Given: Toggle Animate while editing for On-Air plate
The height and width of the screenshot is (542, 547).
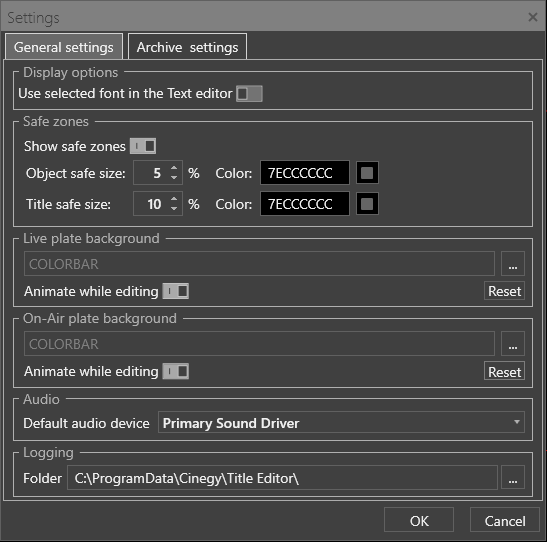Looking at the screenshot, I should coord(176,371).
